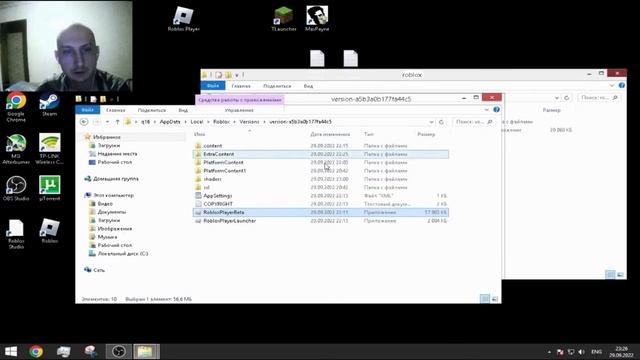Click search box in version window
640x360 pixels.
[474, 122]
